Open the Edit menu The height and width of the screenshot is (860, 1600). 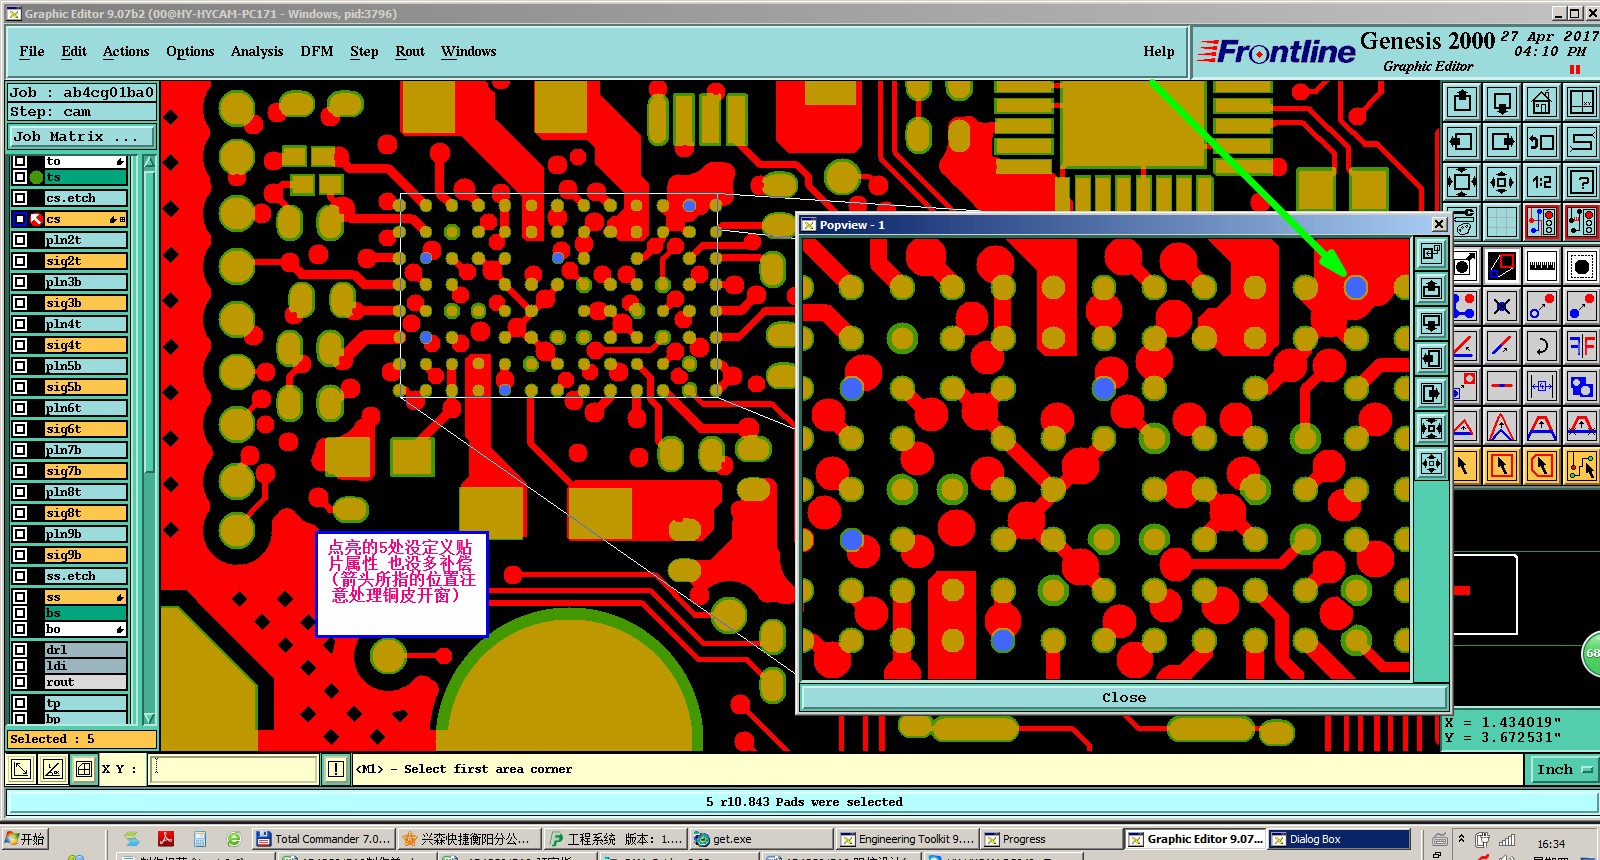point(74,51)
